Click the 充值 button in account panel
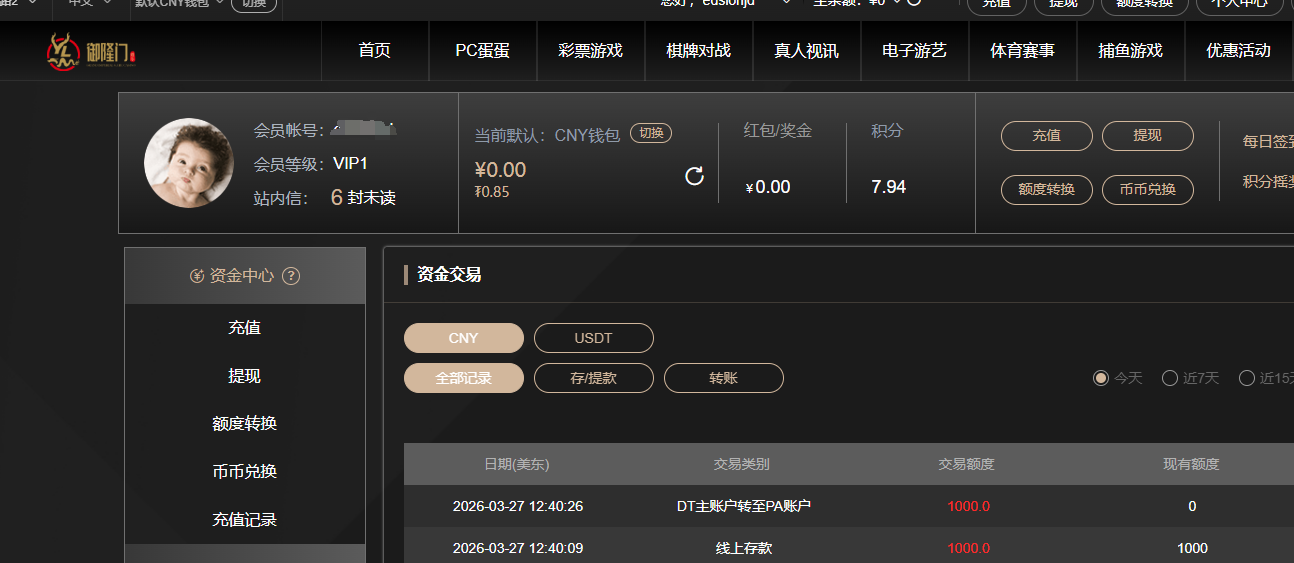Image resolution: width=1294 pixels, height=563 pixels. [x=1046, y=136]
